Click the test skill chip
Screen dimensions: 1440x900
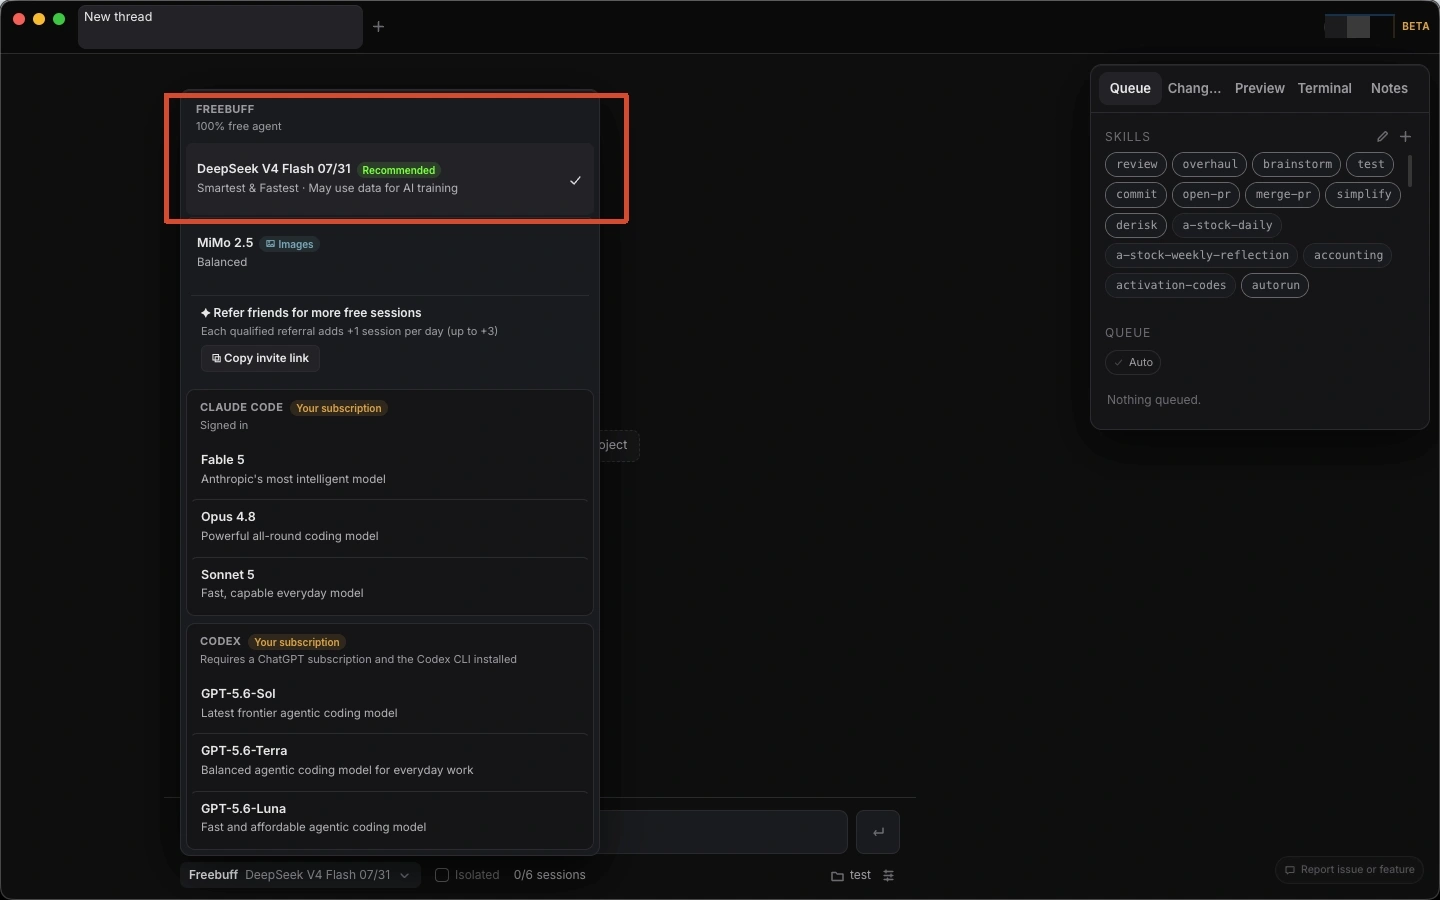coord(1371,164)
